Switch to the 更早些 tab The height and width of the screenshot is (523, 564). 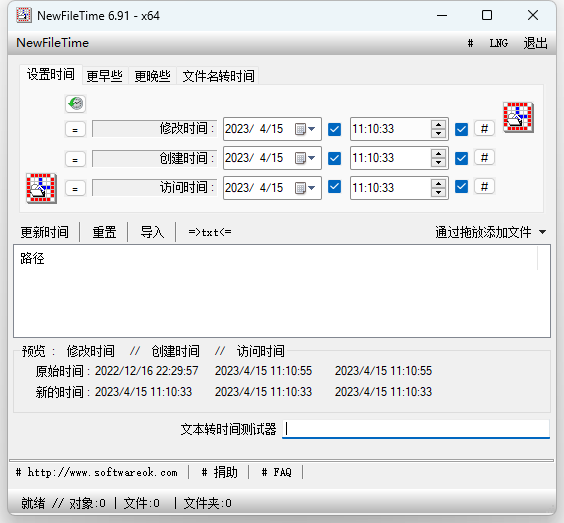[x=105, y=76]
